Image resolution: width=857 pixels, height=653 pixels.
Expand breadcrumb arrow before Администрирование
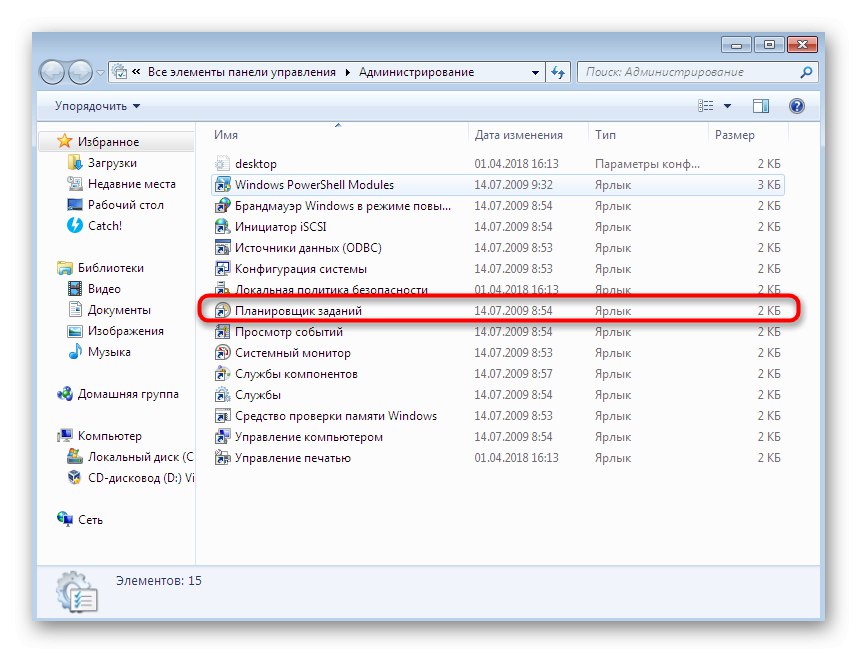point(348,72)
